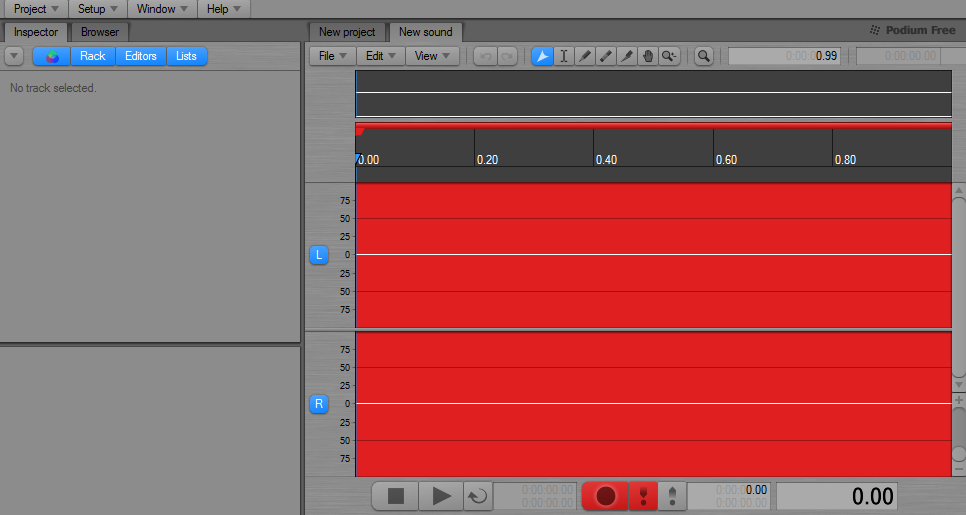The height and width of the screenshot is (515, 966).
Task: Click the blue play cursor at 0.00
Action: coord(357,158)
